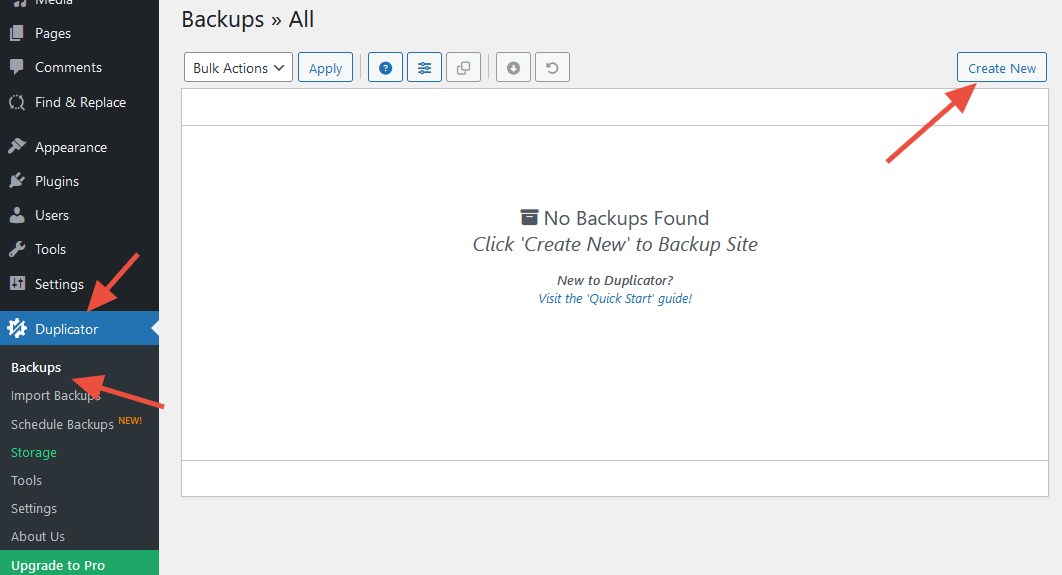Click the recovery undo arrow icon
This screenshot has height=575, width=1062.
pos(552,68)
